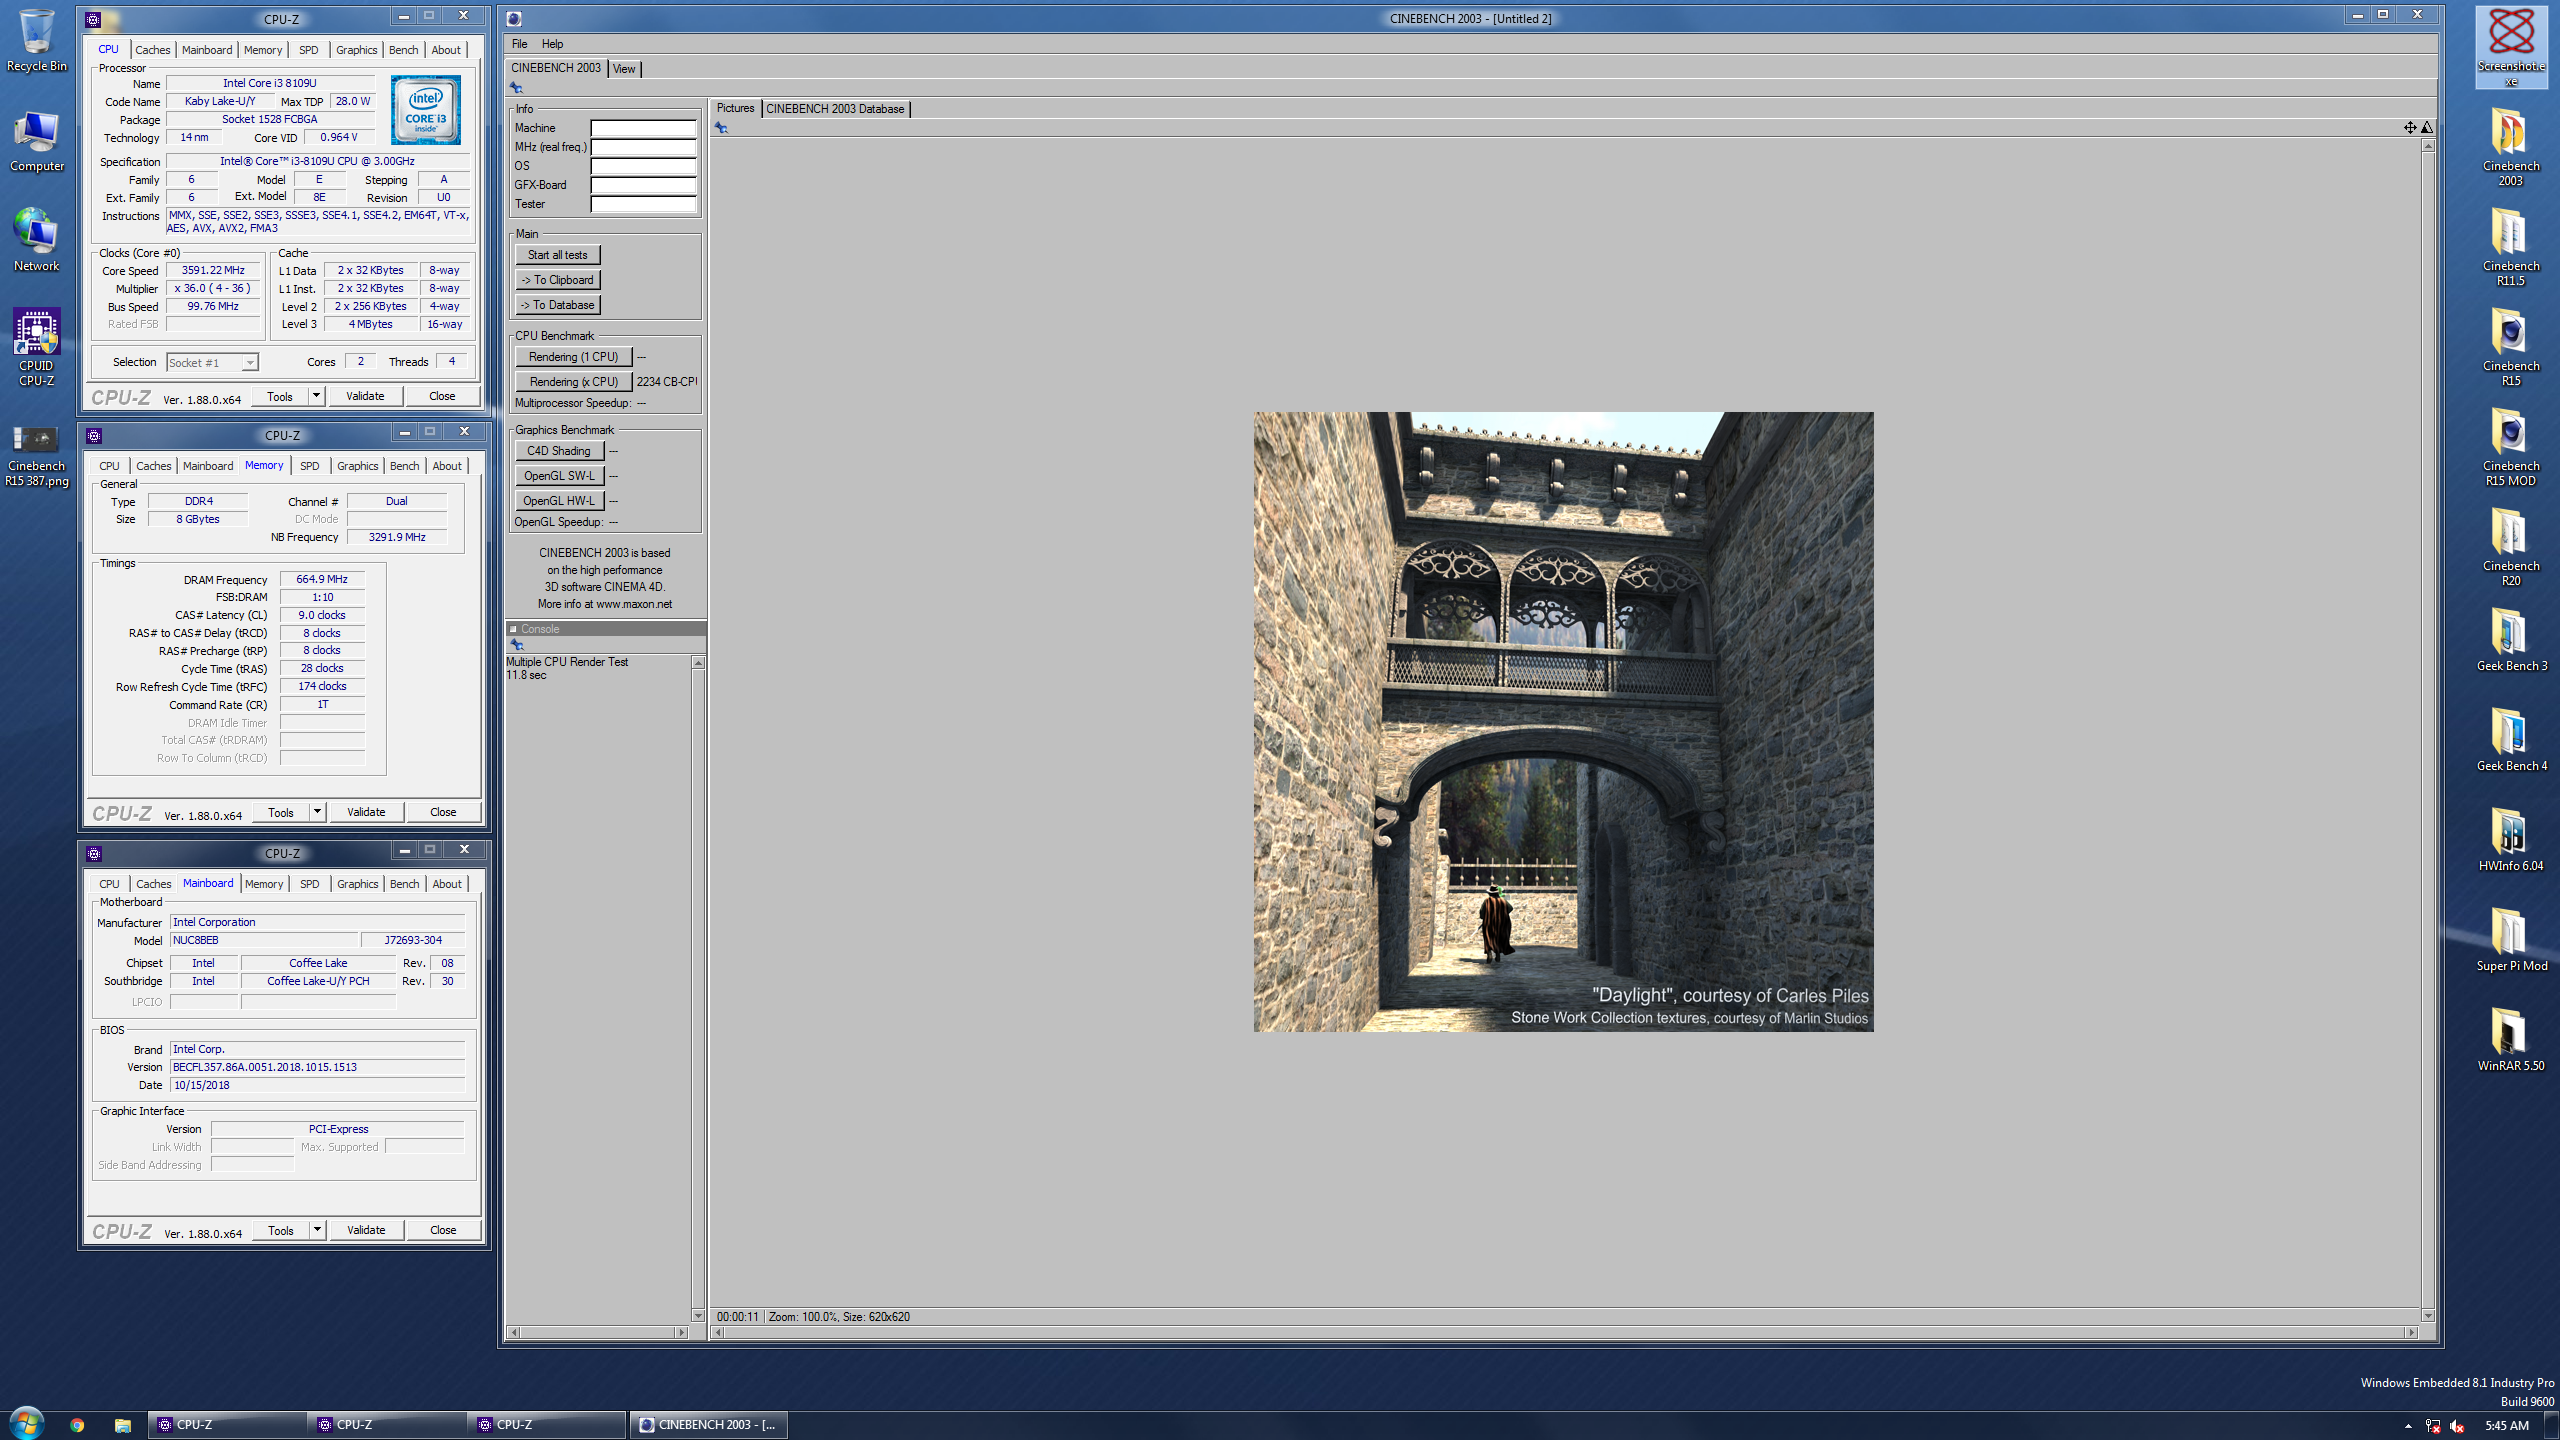Click Start all tests button

[558, 255]
